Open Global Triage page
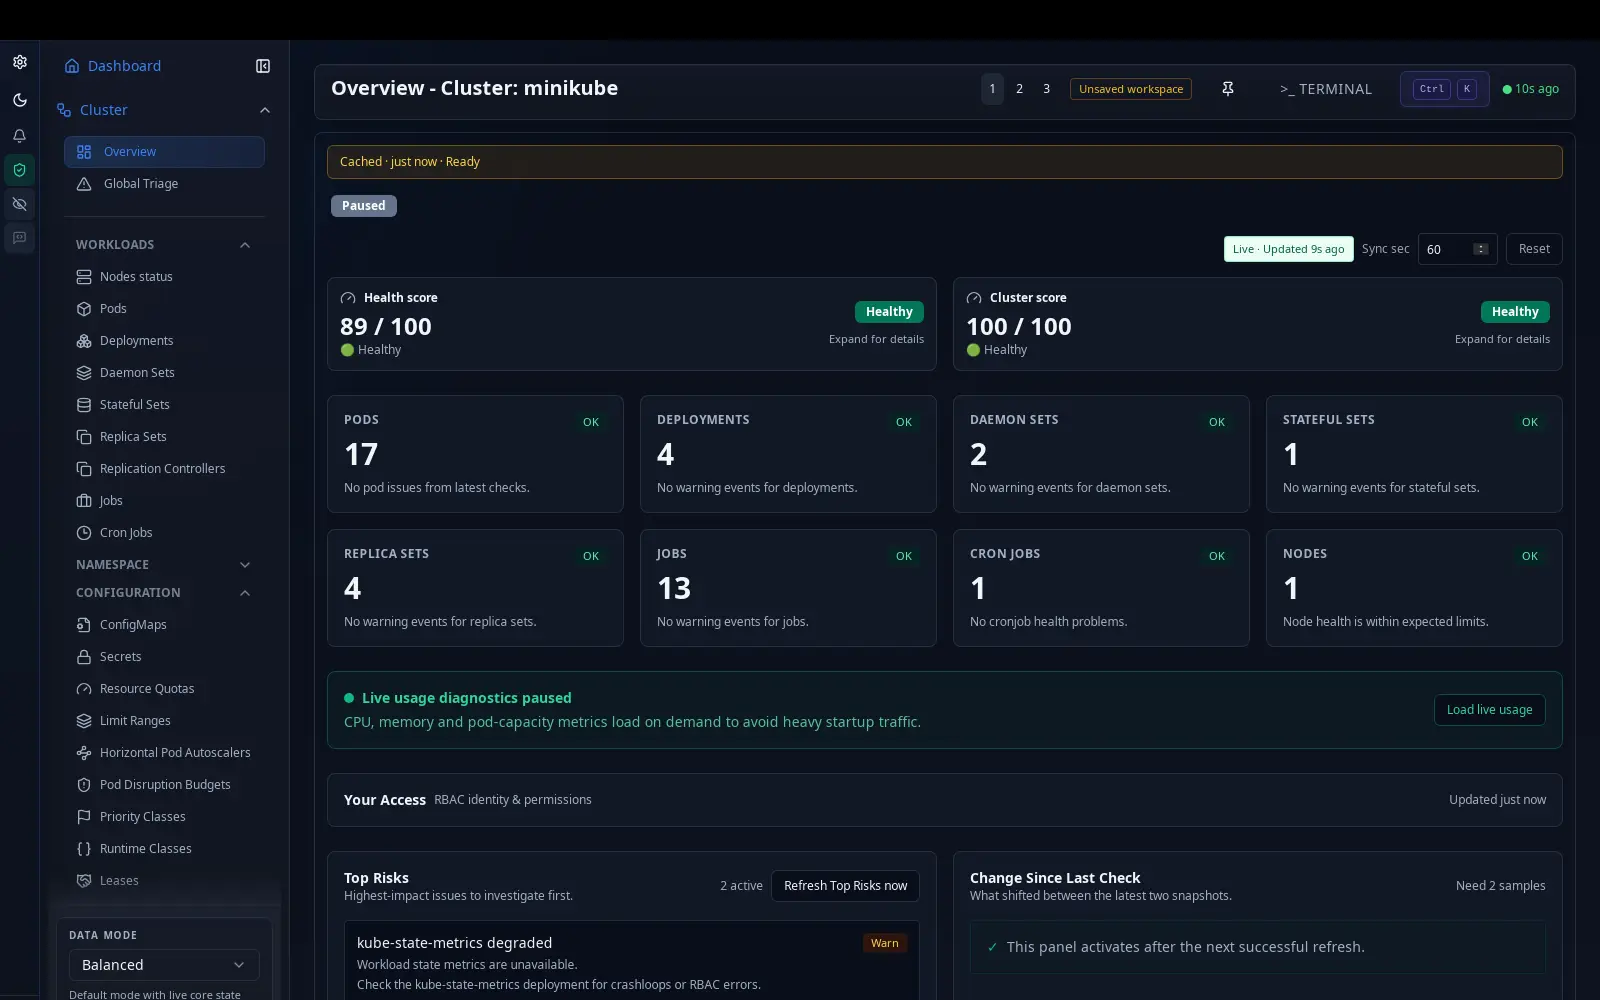The width and height of the screenshot is (1600, 1000). point(164,184)
